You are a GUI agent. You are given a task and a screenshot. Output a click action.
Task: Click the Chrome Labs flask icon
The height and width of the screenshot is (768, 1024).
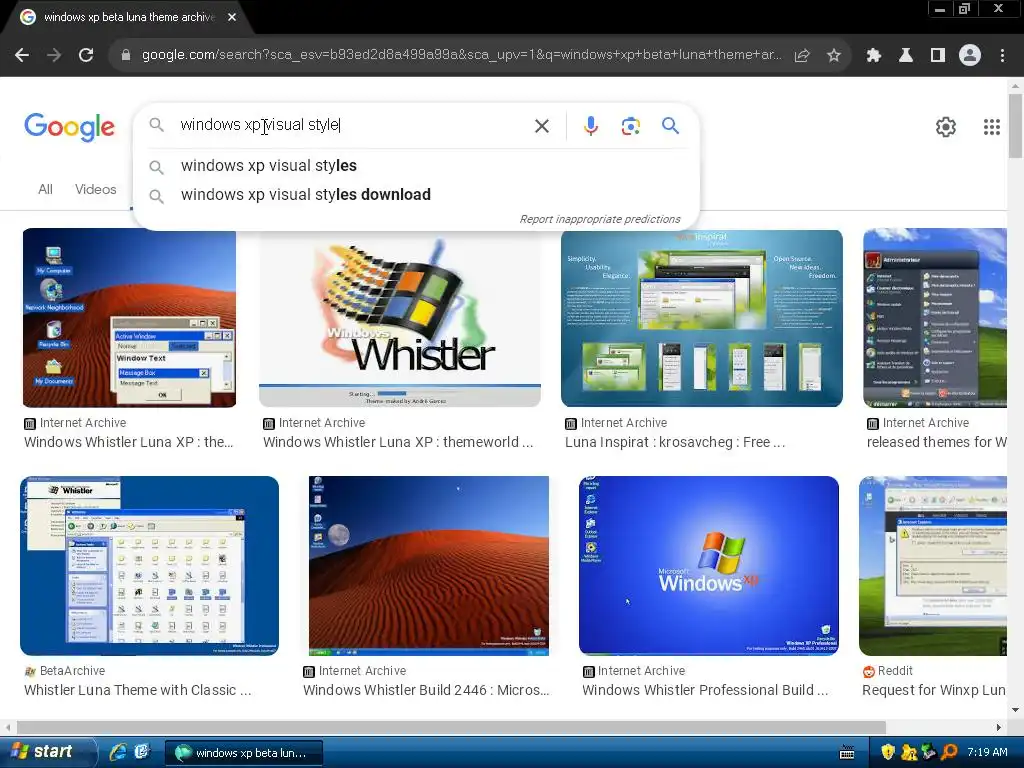coord(906,56)
